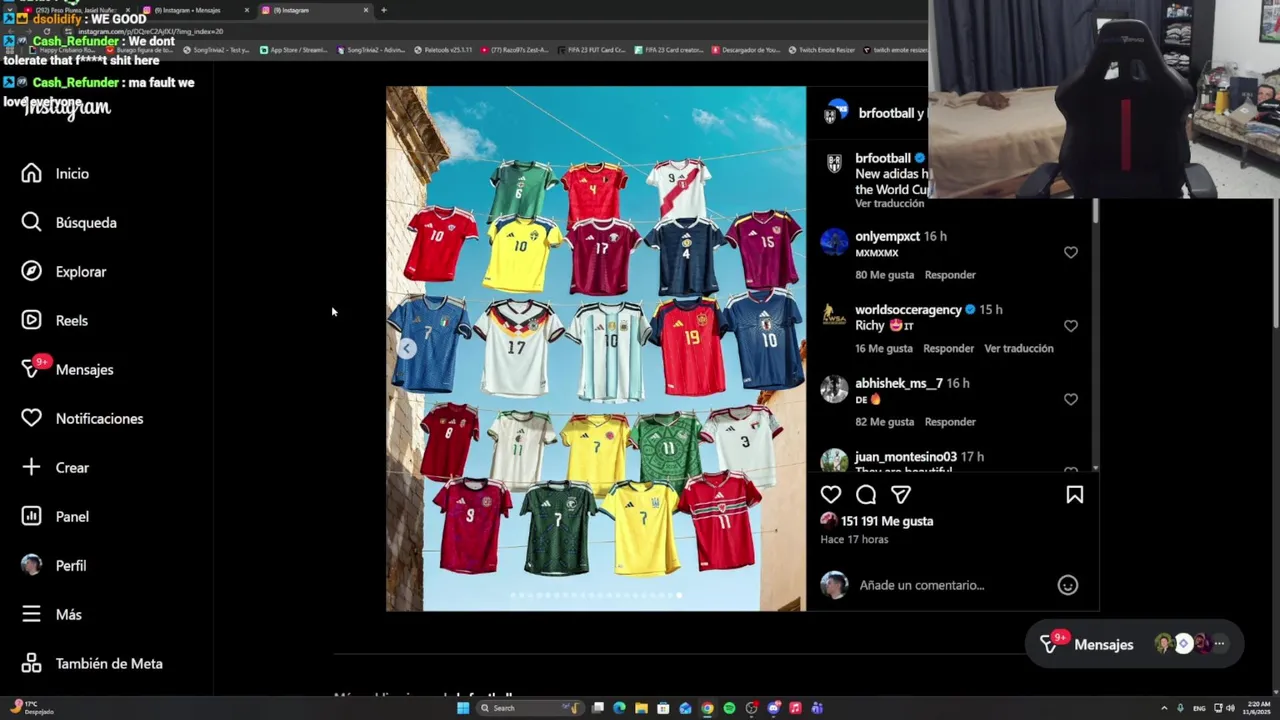The width and height of the screenshot is (1280, 720).
Task: Click Responder under abhishek_ms__7 comment
Action: 950,422
